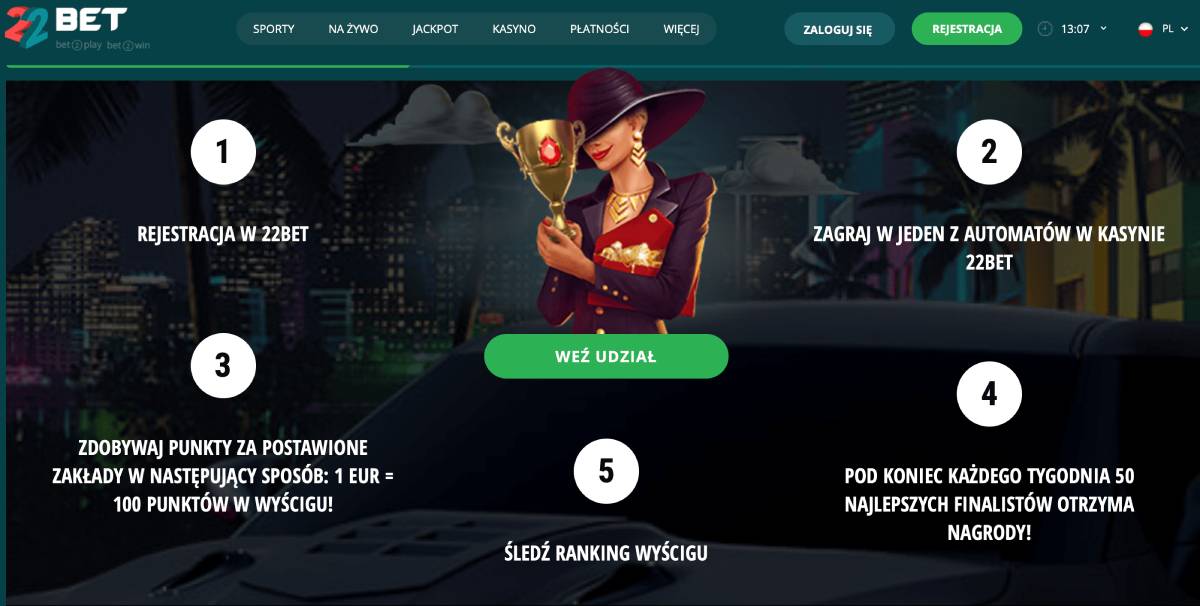This screenshot has width=1200, height=606.
Task: Expand the Więcej menu
Action: click(x=681, y=29)
